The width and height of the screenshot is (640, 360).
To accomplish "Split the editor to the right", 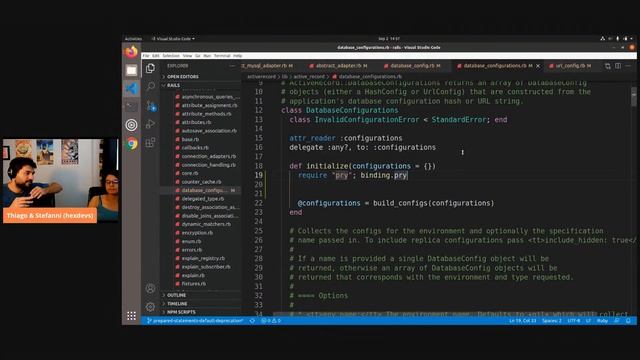I will click(618, 66).
